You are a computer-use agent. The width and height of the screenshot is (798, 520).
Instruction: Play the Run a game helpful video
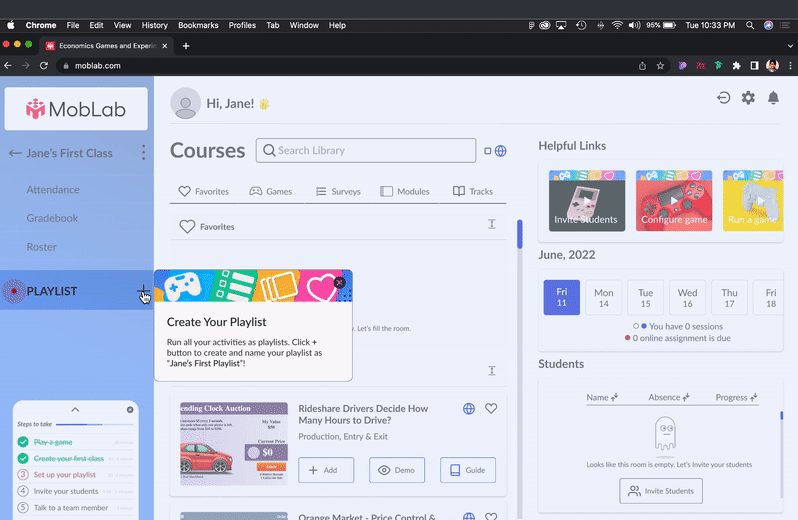[x=753, y=201]
